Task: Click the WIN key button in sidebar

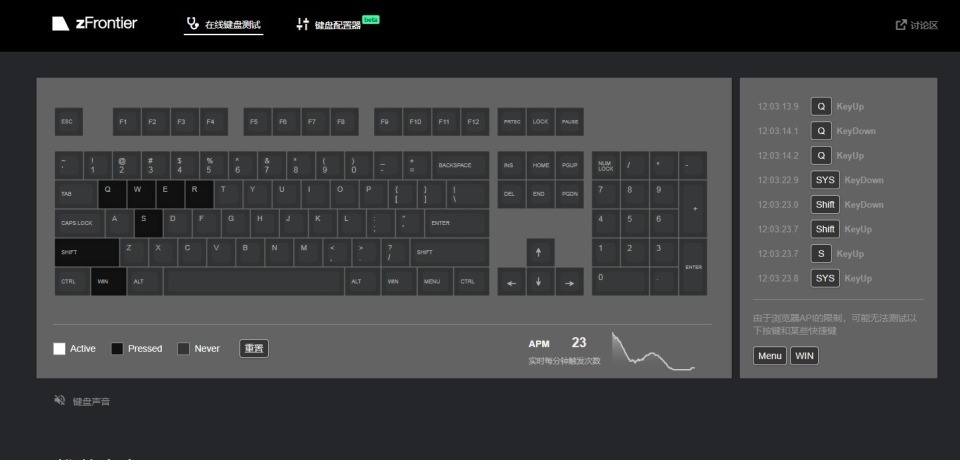Action: (804, 356)
